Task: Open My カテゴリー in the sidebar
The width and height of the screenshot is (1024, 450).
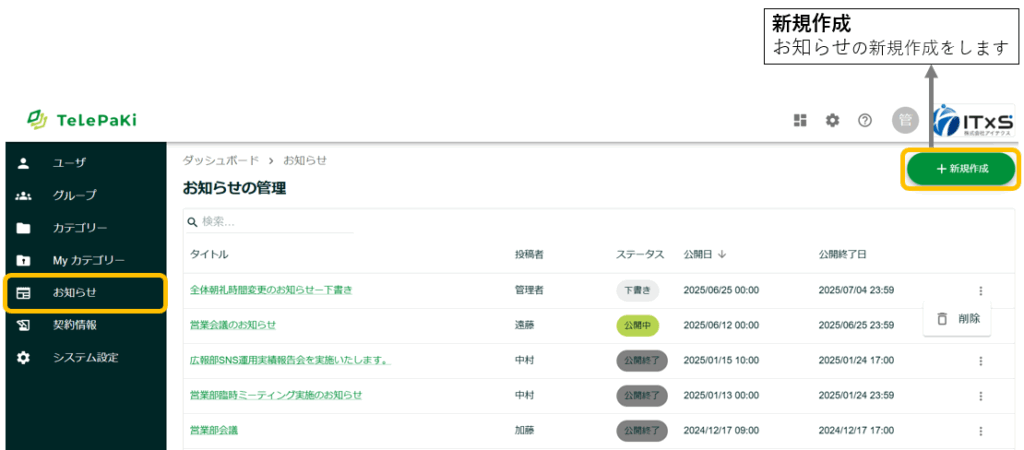Action: [88, 260]
